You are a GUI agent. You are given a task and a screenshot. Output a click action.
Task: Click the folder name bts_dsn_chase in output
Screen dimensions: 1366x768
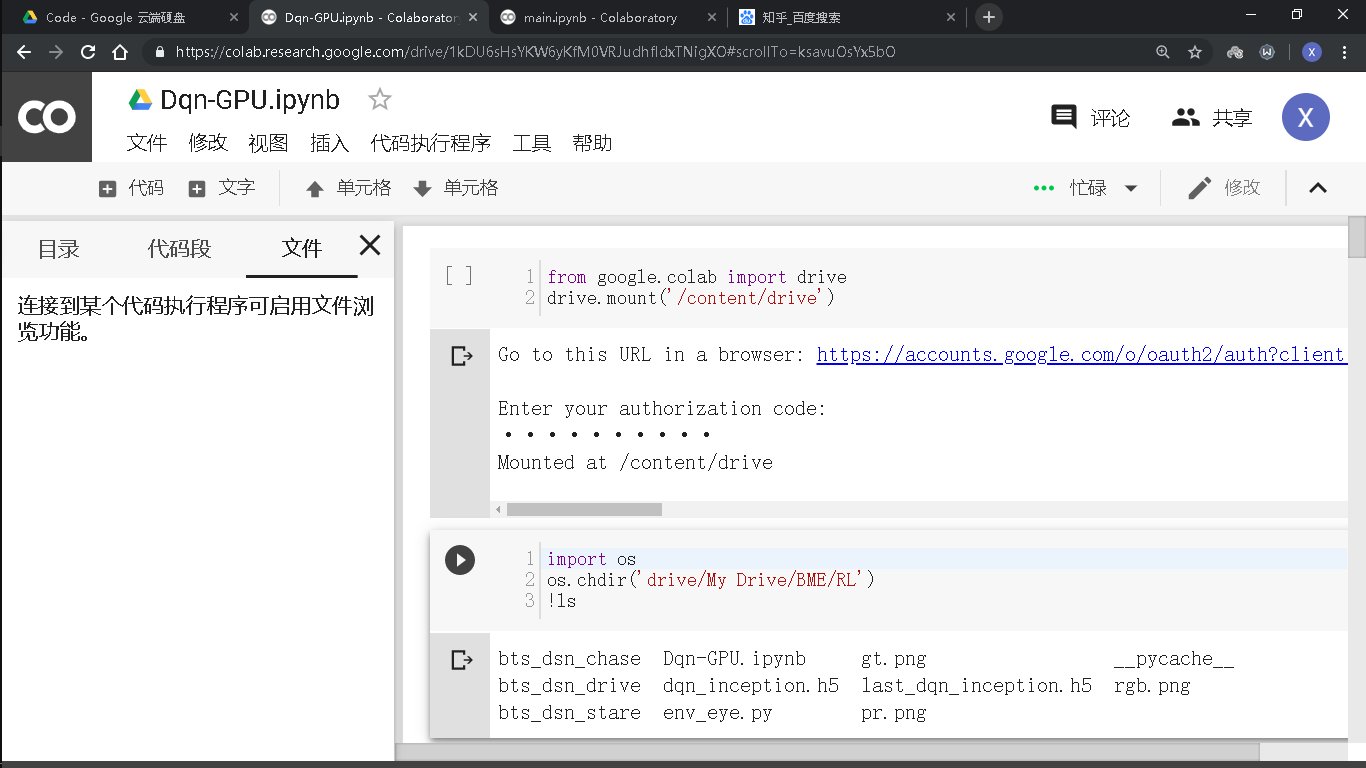[569, 659]
